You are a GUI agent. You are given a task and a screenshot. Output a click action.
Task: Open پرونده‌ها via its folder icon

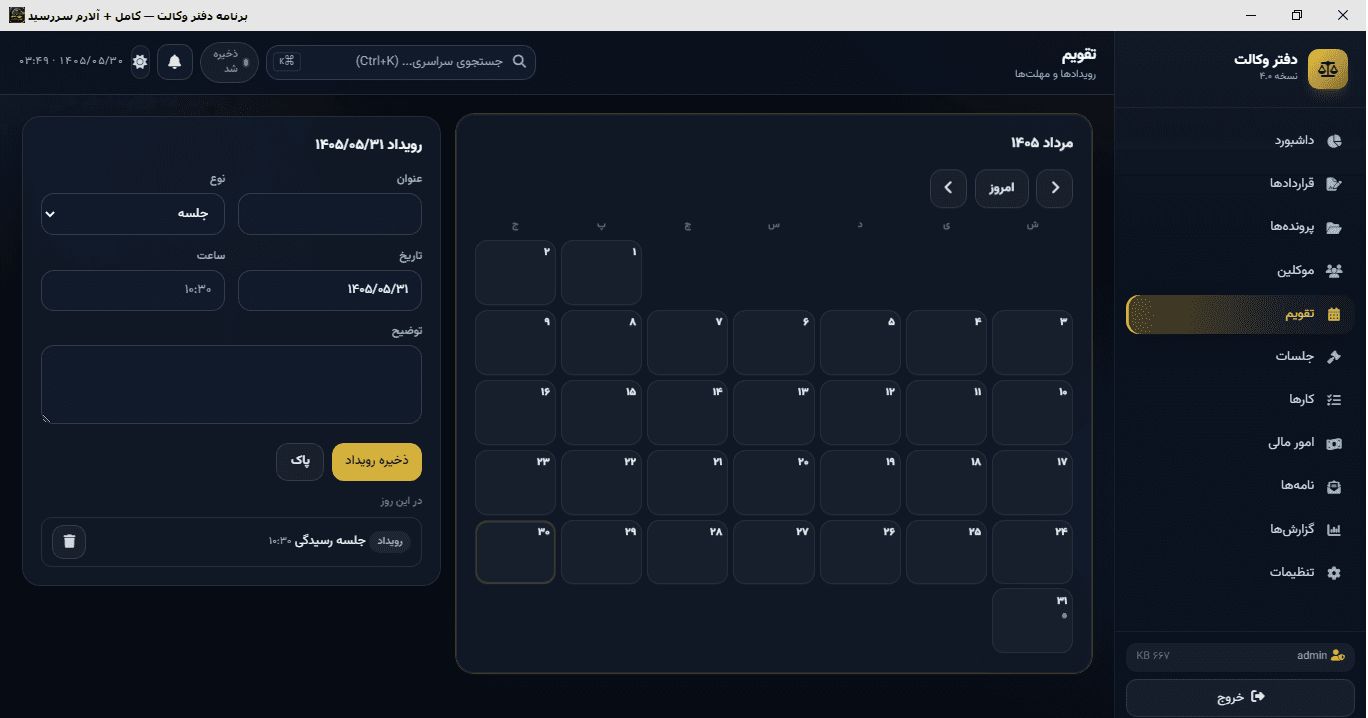1334,227
